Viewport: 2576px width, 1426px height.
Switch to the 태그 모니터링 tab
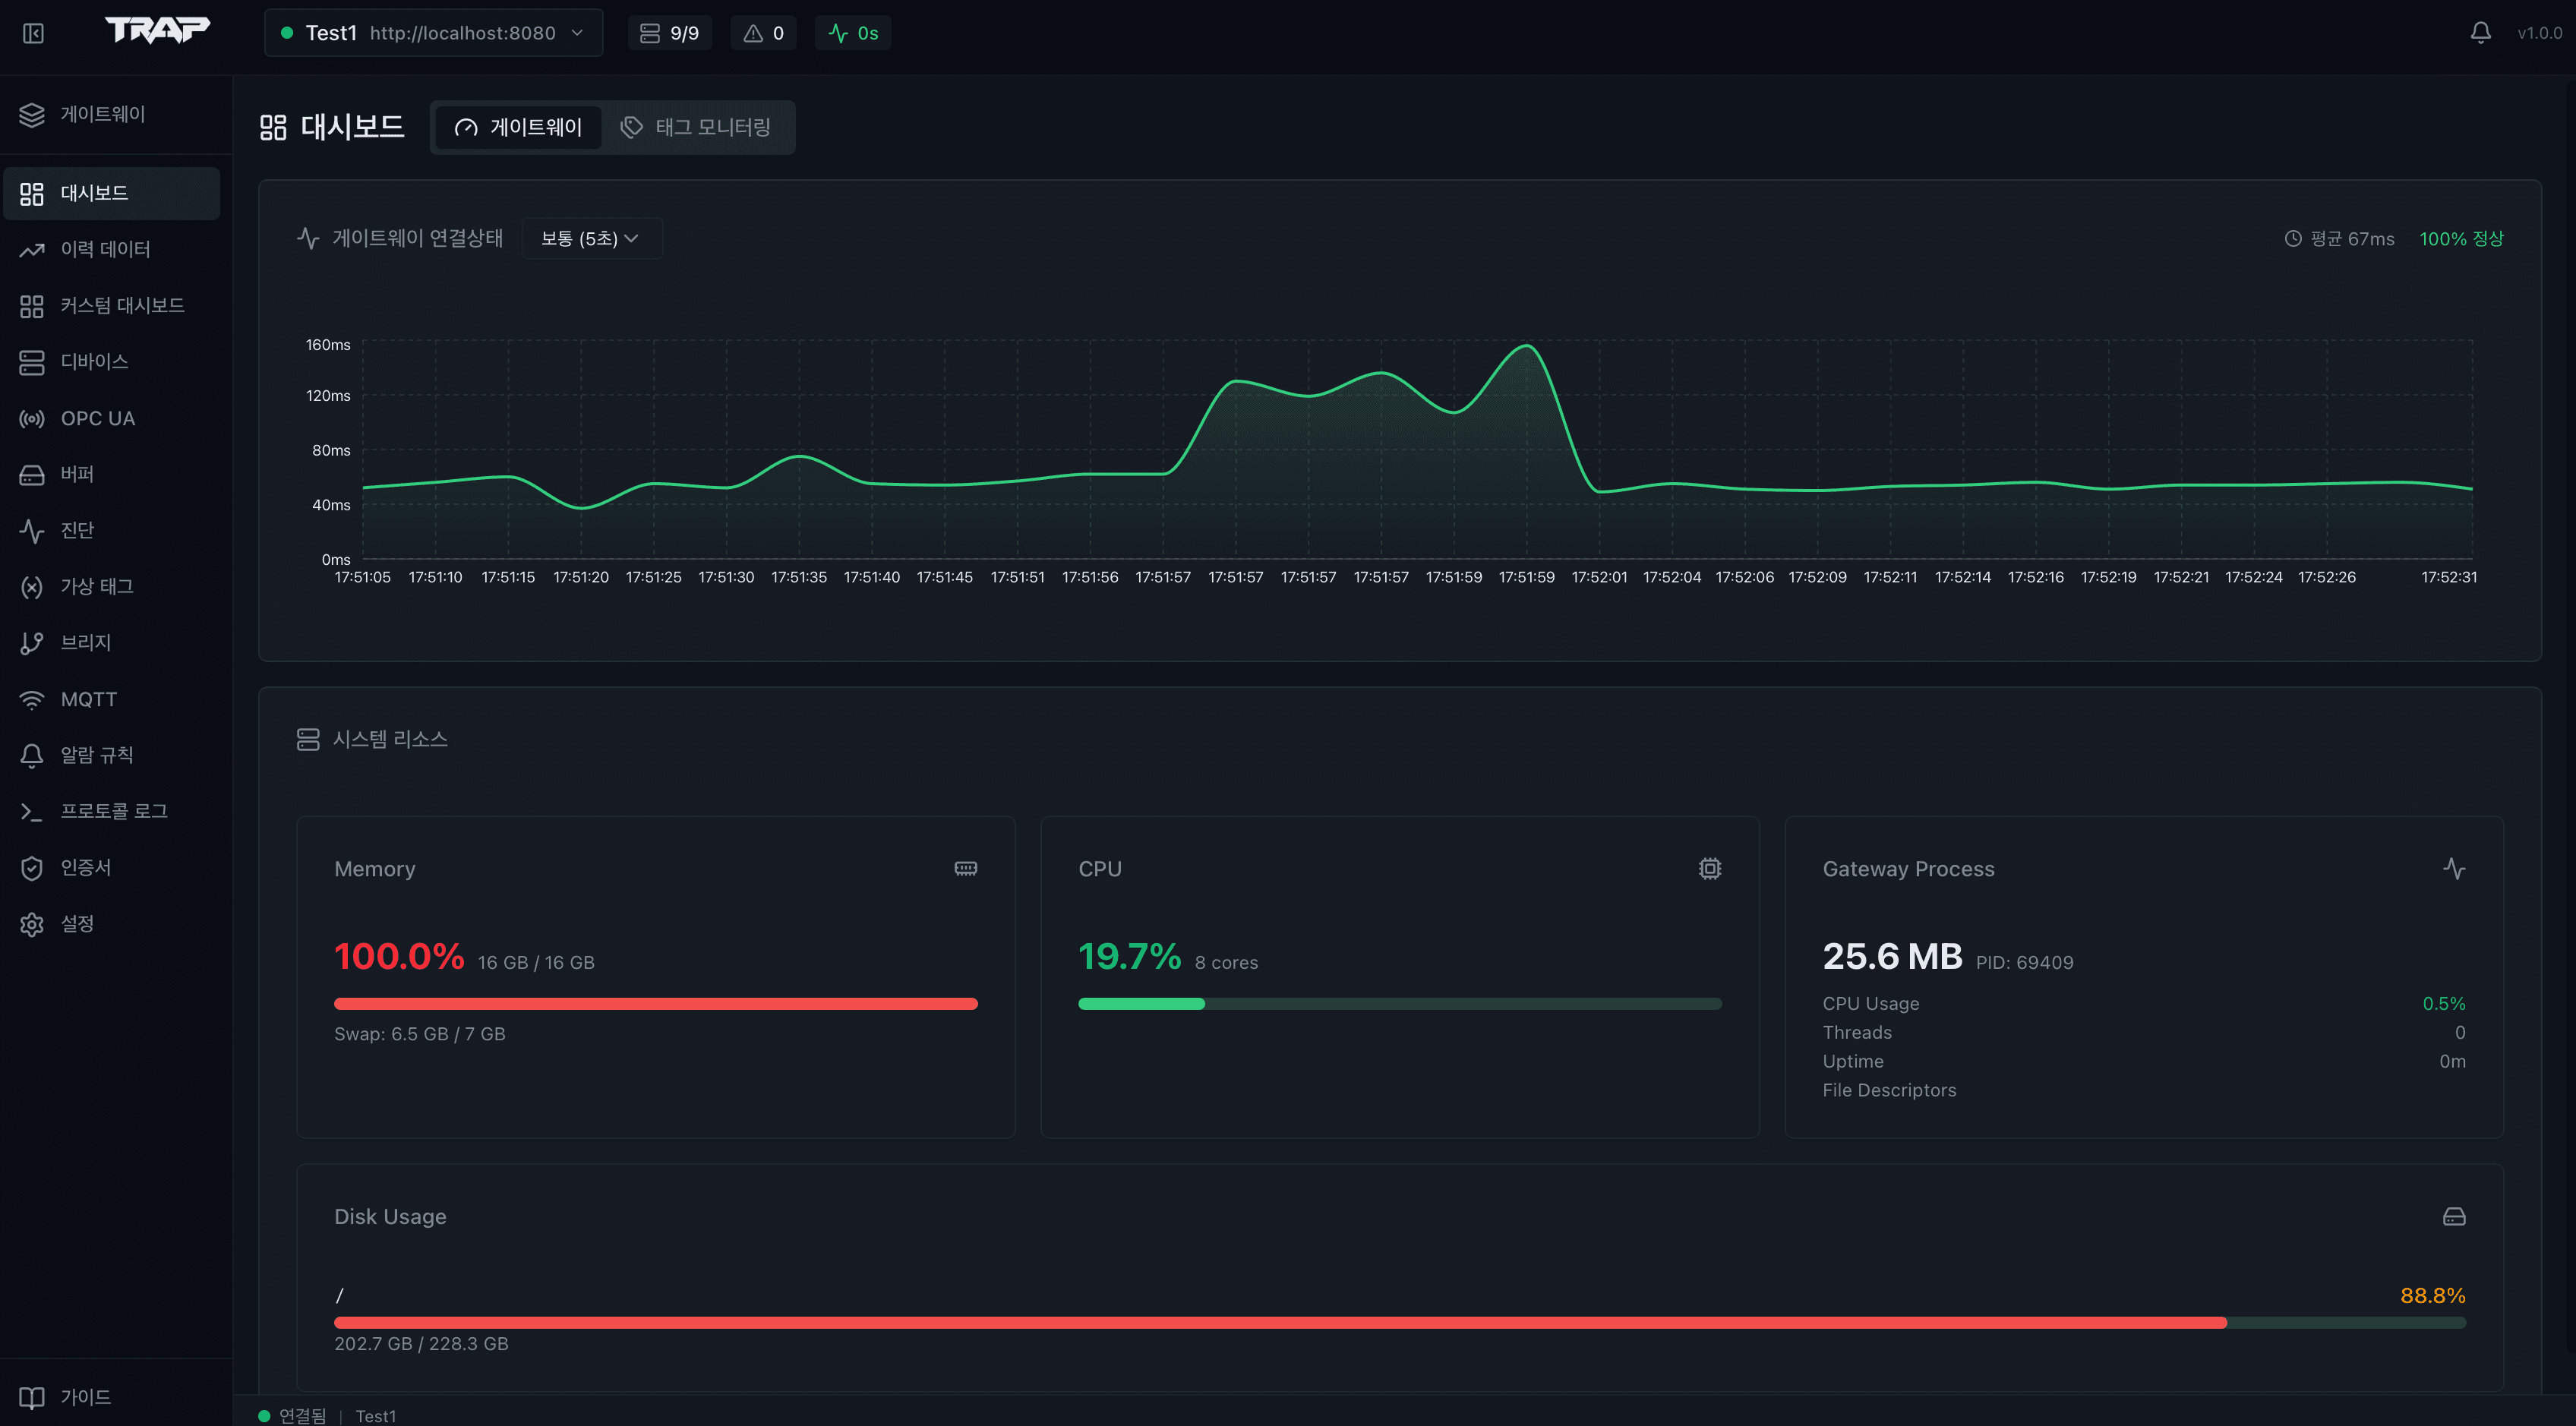click(x=696, y=127)
